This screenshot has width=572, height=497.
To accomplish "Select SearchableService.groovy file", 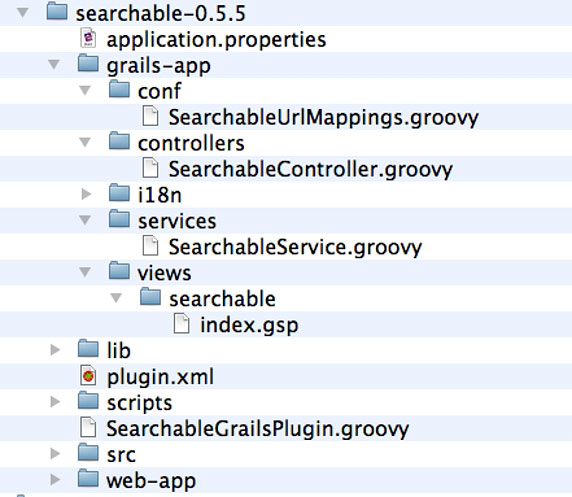I will click(295, 247).
